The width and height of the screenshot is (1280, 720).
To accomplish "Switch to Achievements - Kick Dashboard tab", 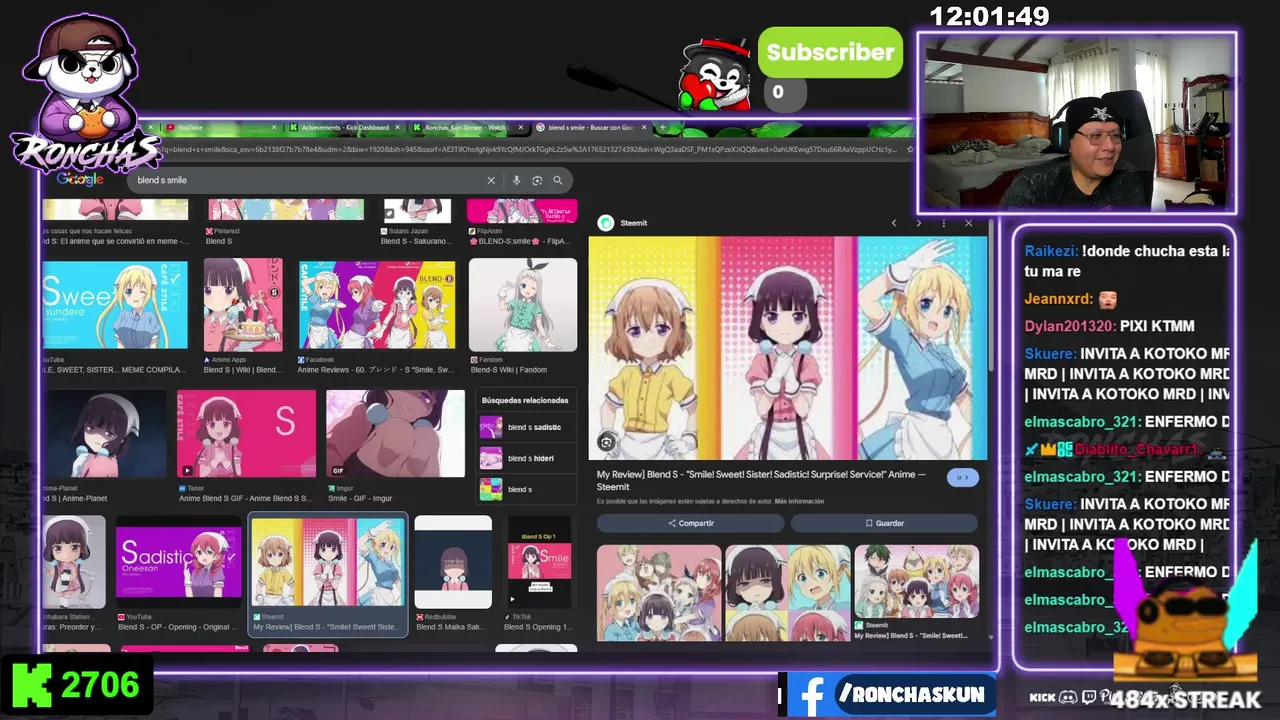I will click(345, 128).
